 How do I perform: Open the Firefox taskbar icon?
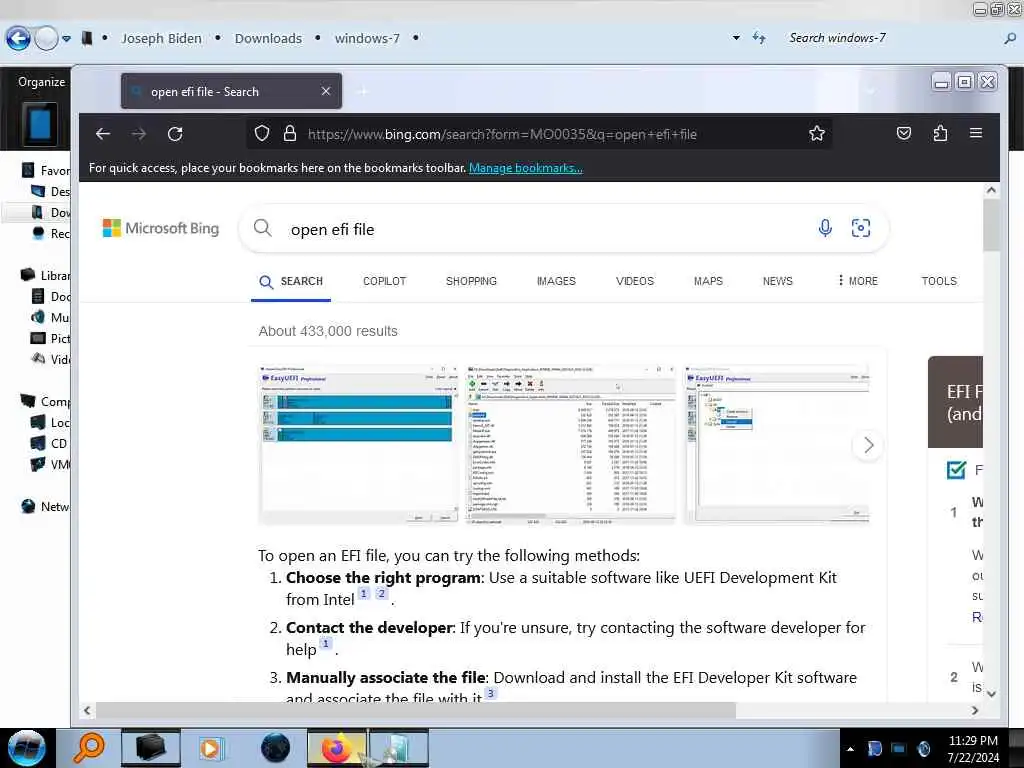[x=336, y=748]
